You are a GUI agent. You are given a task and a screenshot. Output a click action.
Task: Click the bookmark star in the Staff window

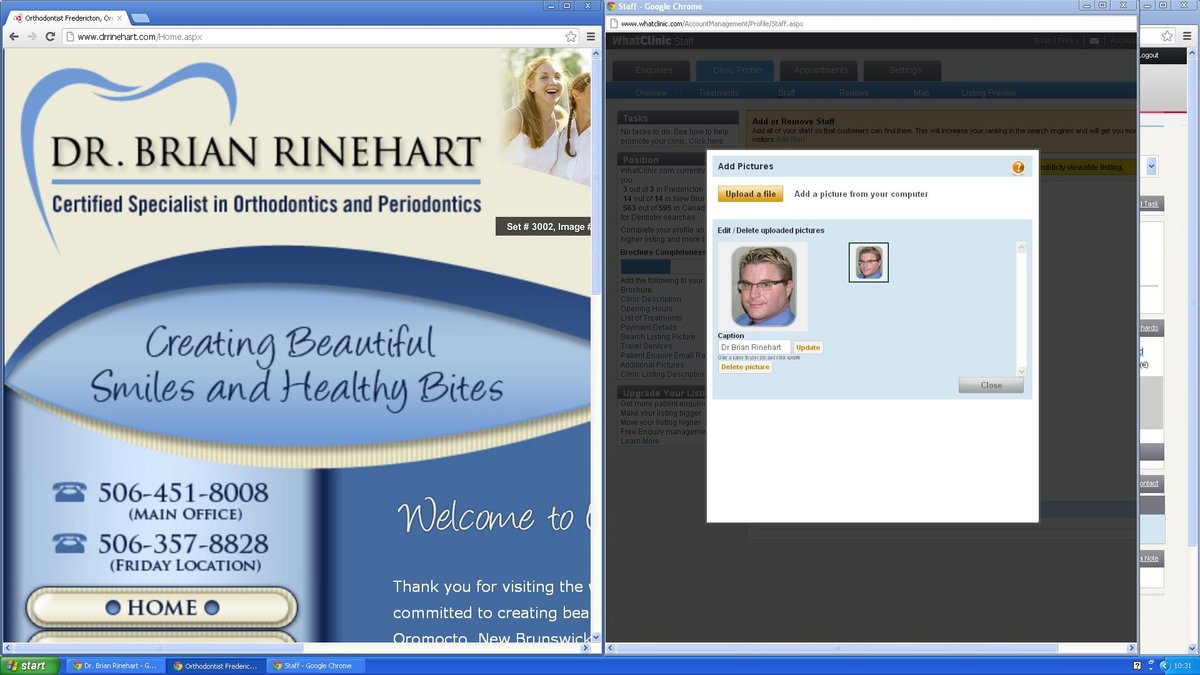[1166, 34]
